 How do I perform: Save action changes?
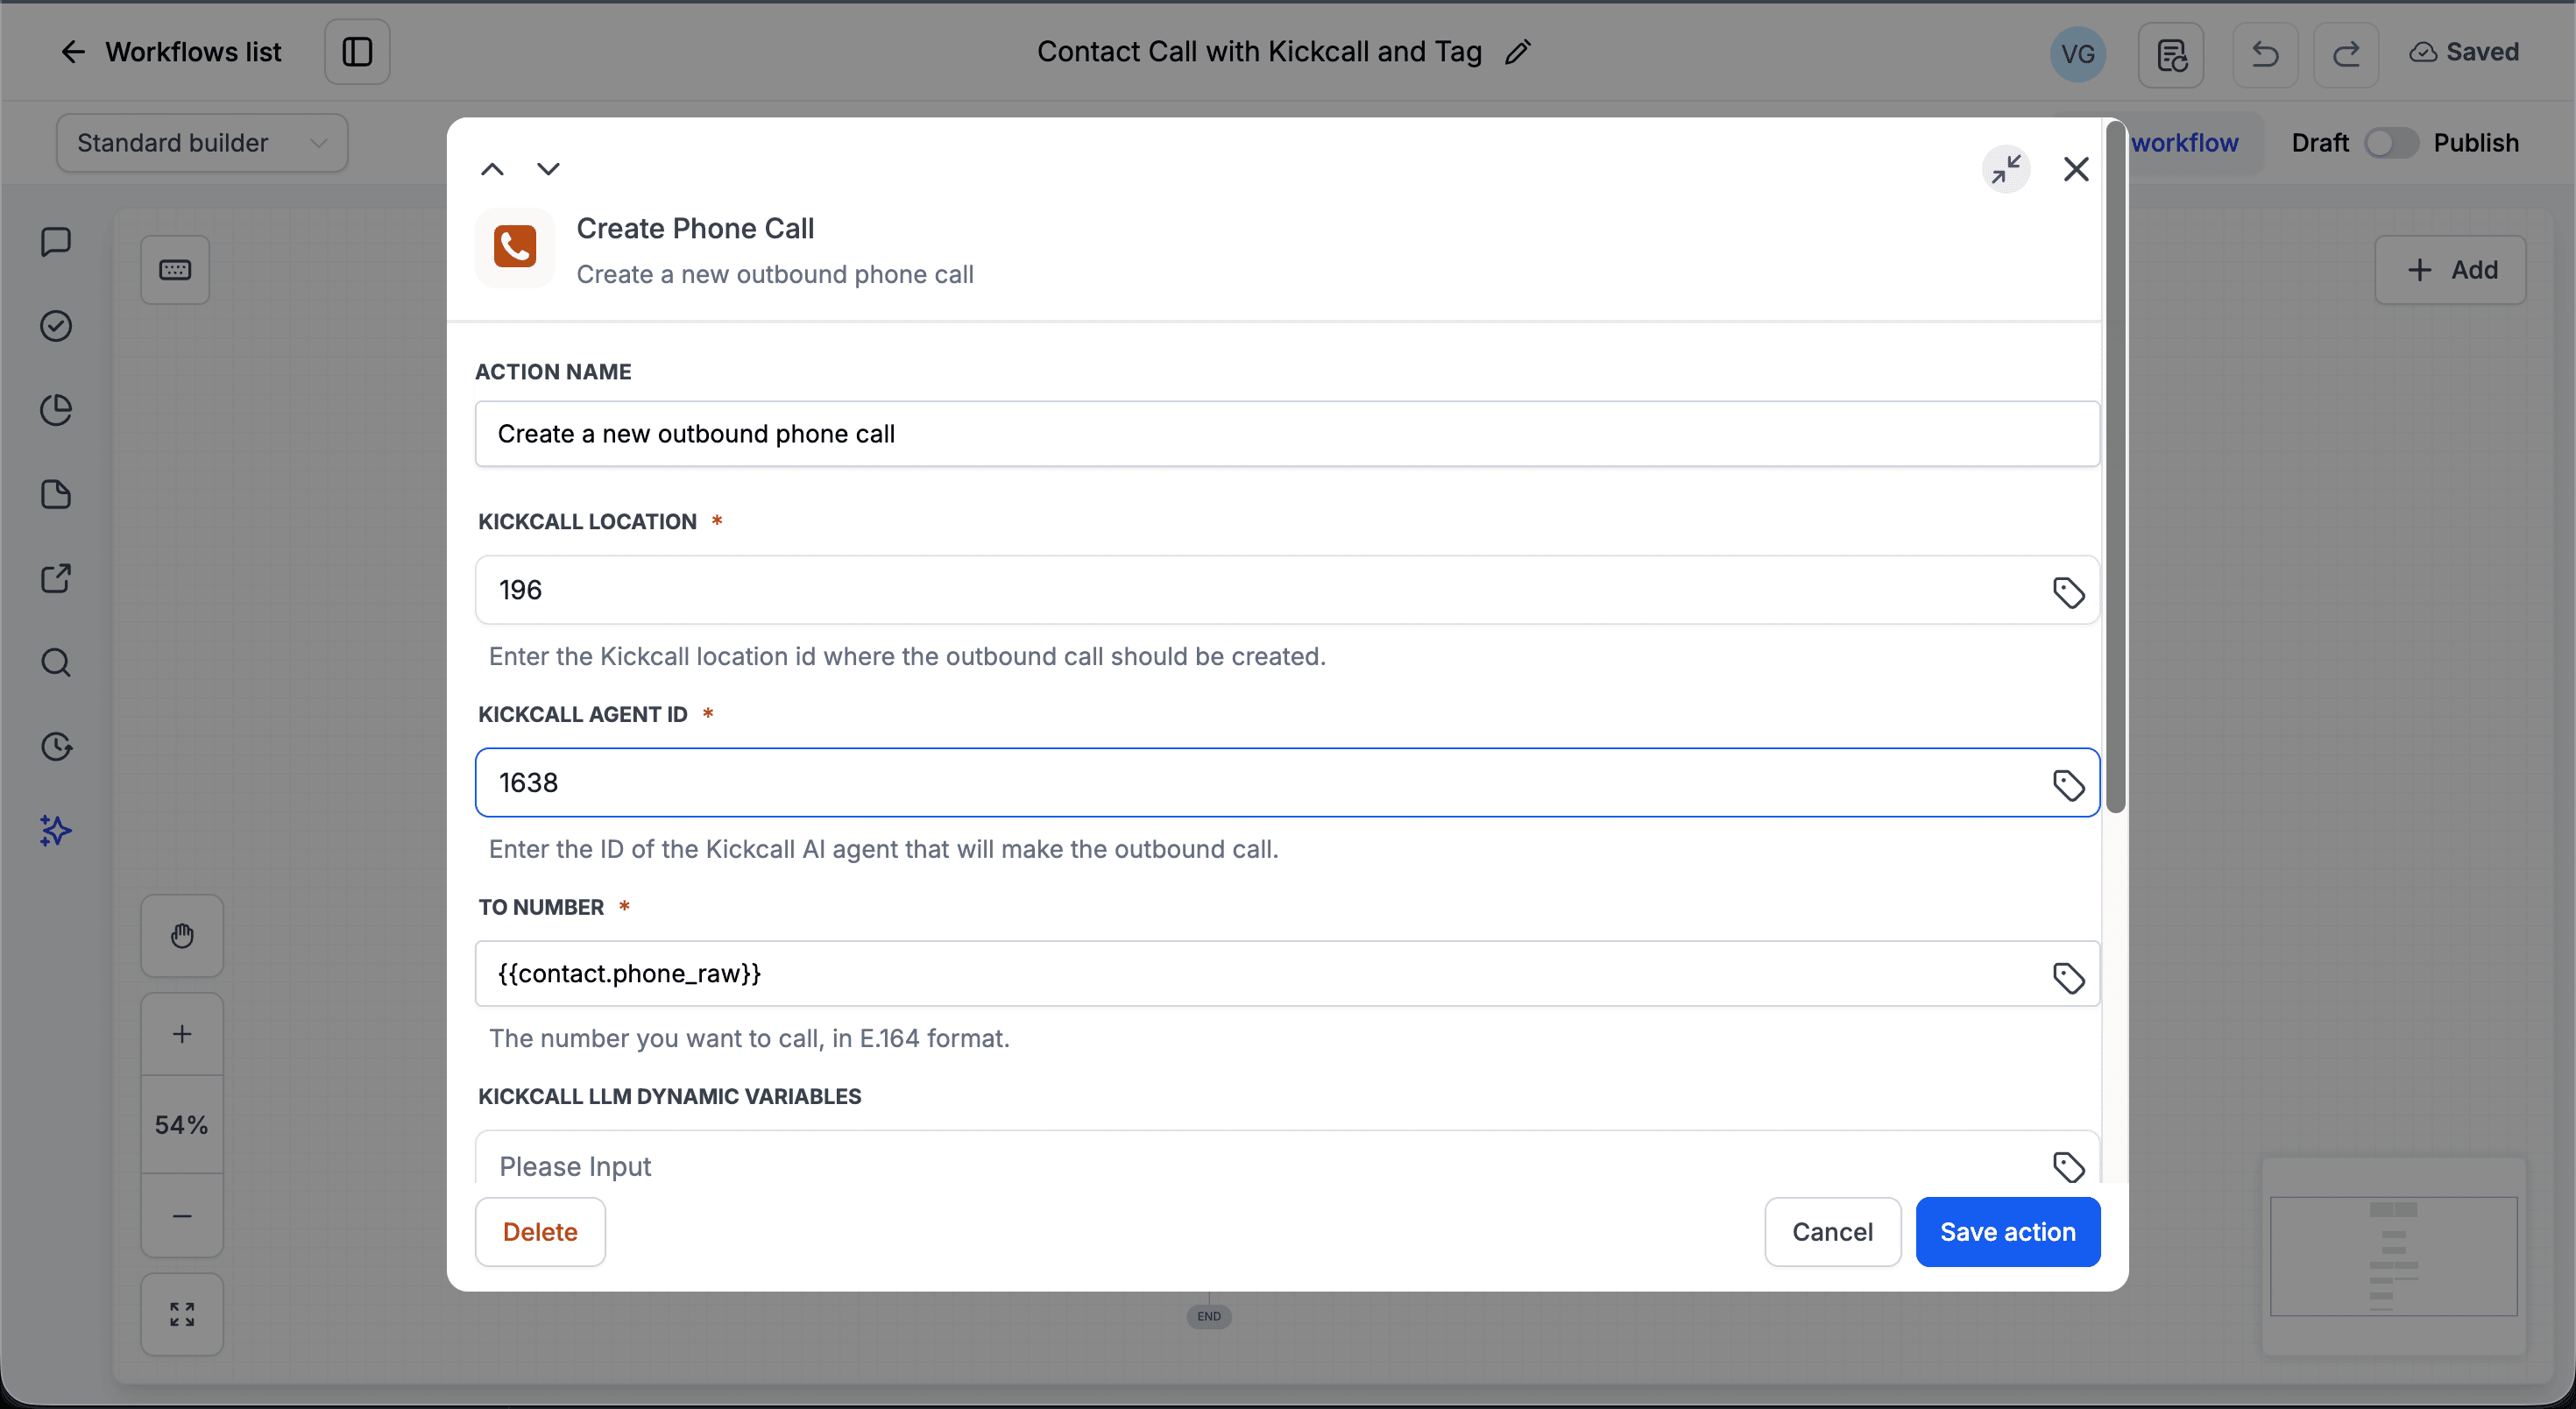click(2008, 1232)
